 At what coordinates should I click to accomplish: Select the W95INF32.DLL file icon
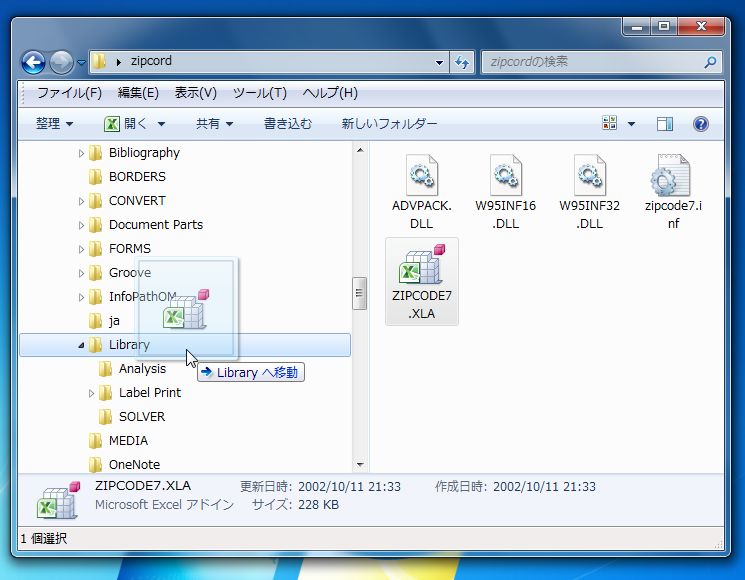[x=590, y=174]
